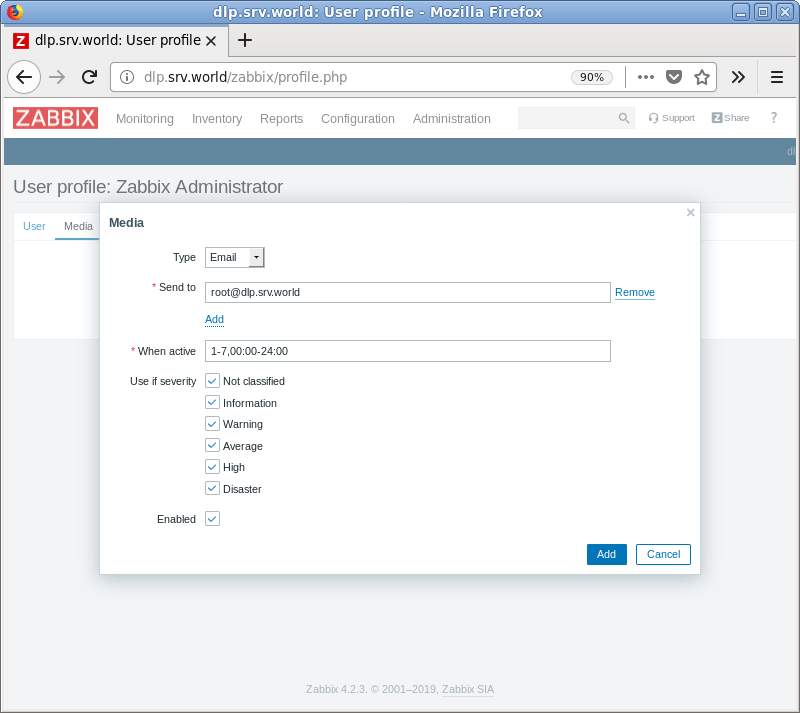800x713 pixels.
Task: Close the dlp.srv.world User profile tab
Action: click(x=211, y=41)
